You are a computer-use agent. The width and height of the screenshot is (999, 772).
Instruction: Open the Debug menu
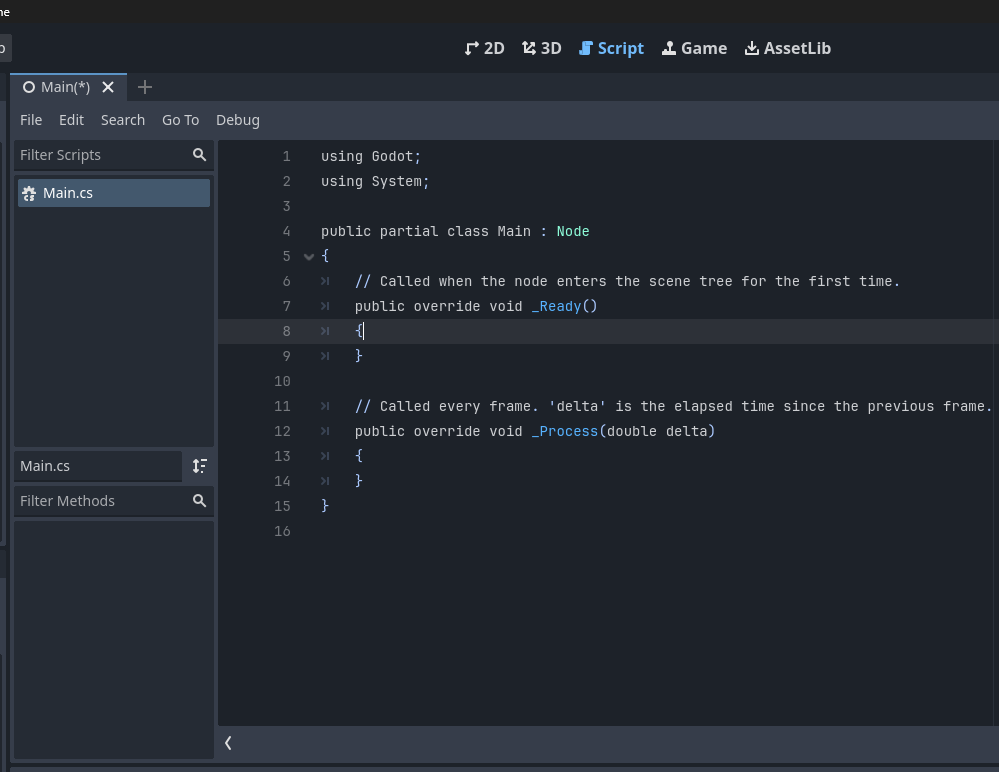[x=238, y=120]
